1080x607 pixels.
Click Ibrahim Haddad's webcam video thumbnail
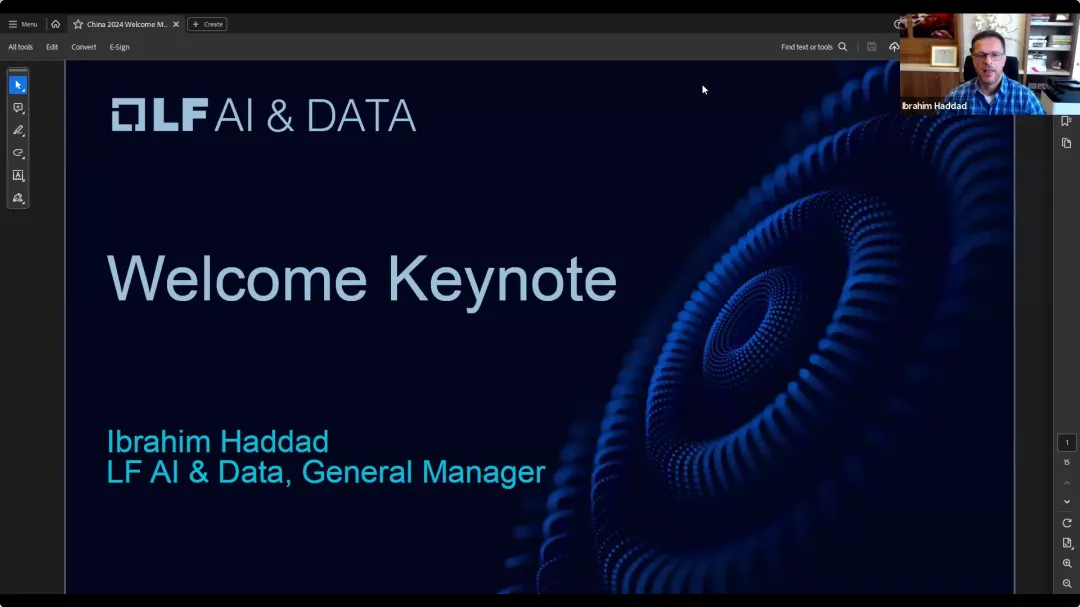[990, 63]
